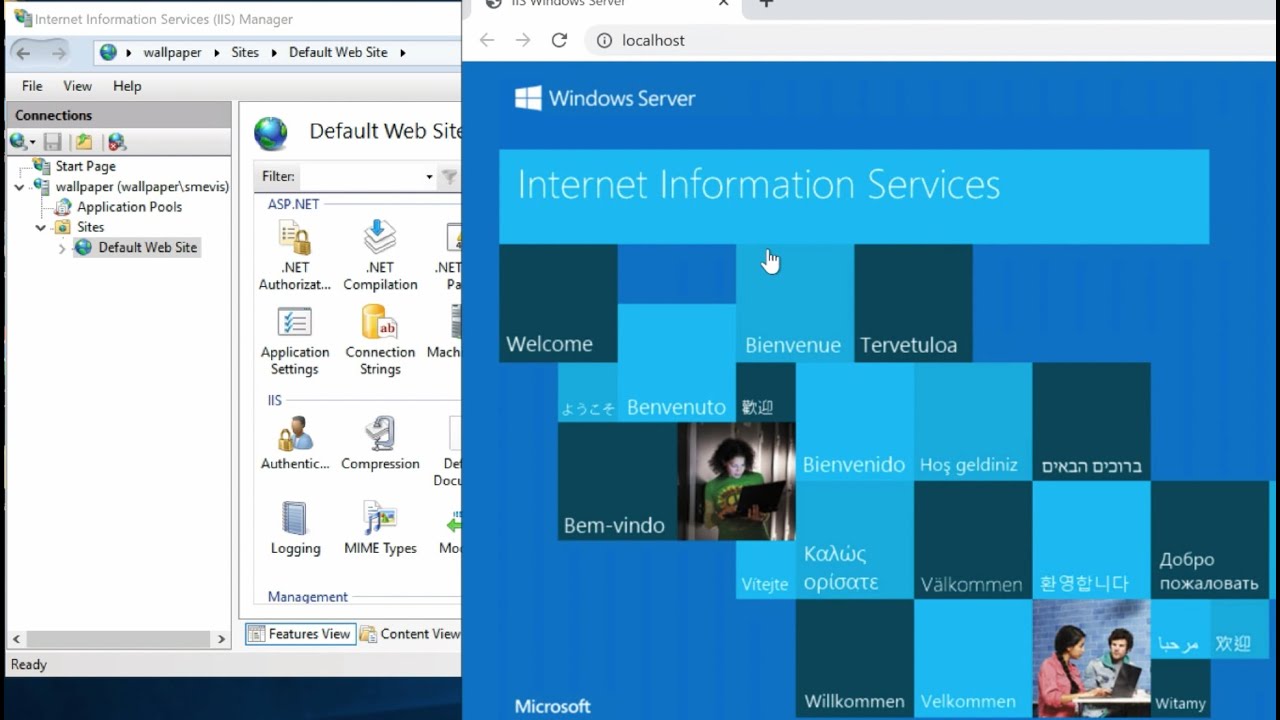Go forward in IIS Manager navigation

tap(59, 53)
